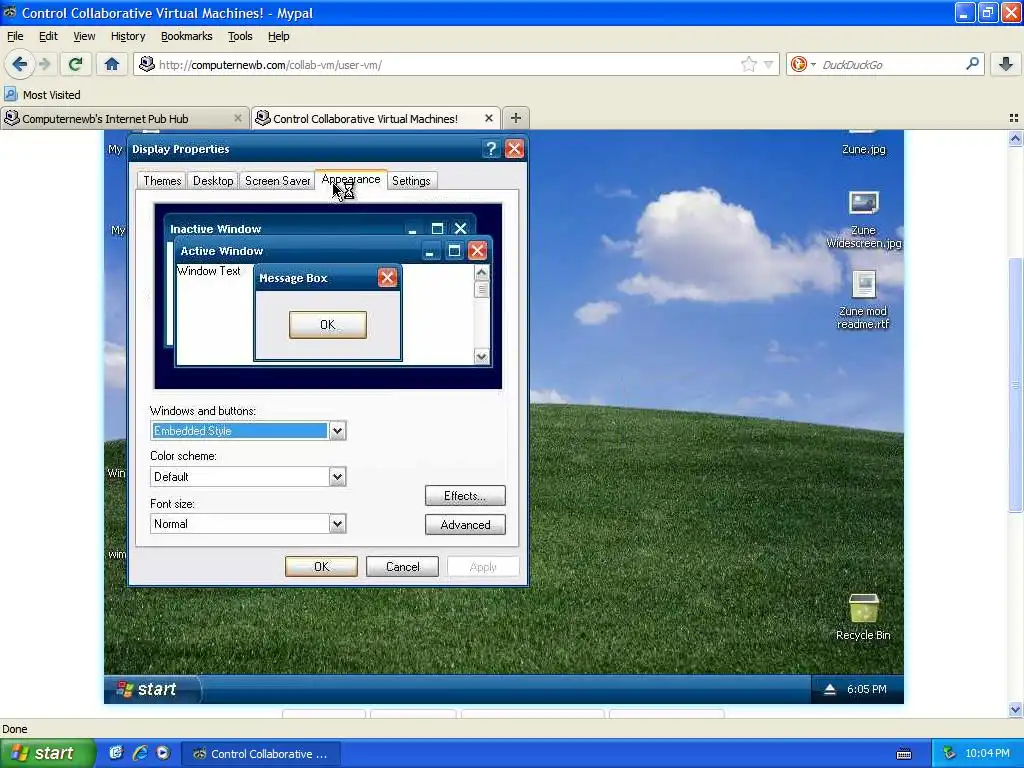Confirm Display Properties with OK button
This screenshot has height=768, width=1024.
coord(321,566)
